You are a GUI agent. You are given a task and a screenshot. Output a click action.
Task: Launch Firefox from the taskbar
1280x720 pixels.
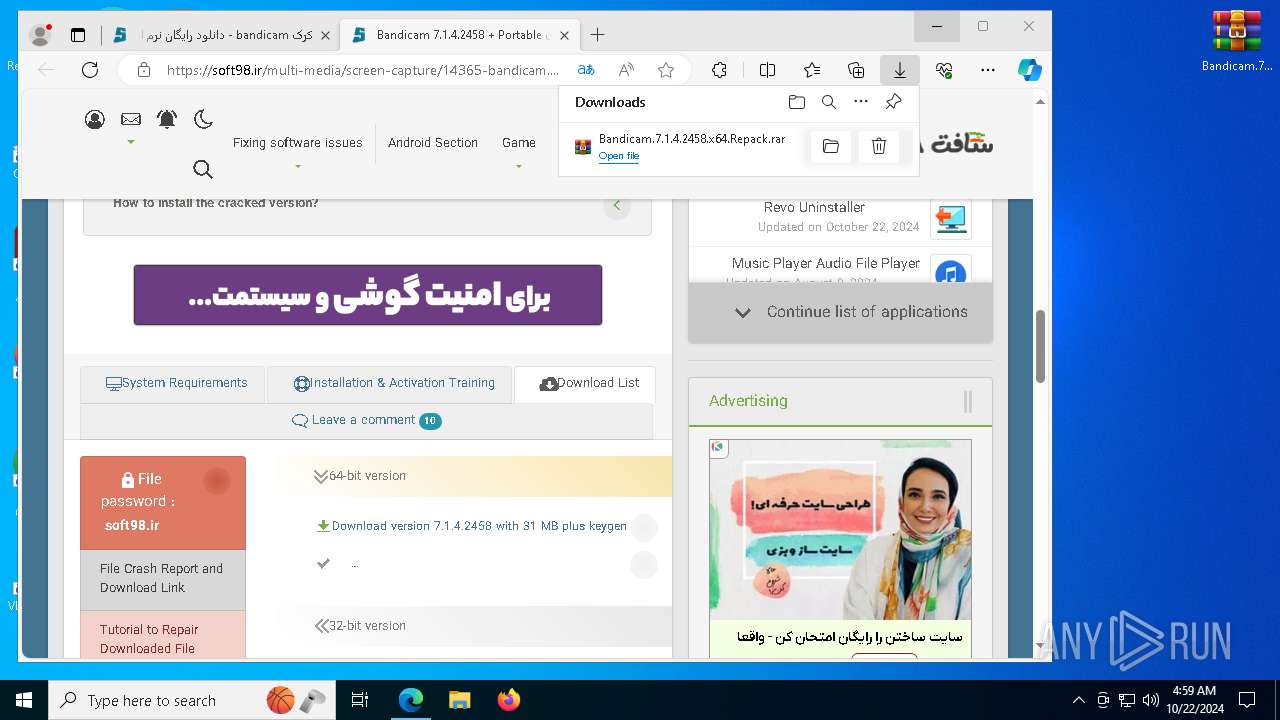click(x=509, y=700)
